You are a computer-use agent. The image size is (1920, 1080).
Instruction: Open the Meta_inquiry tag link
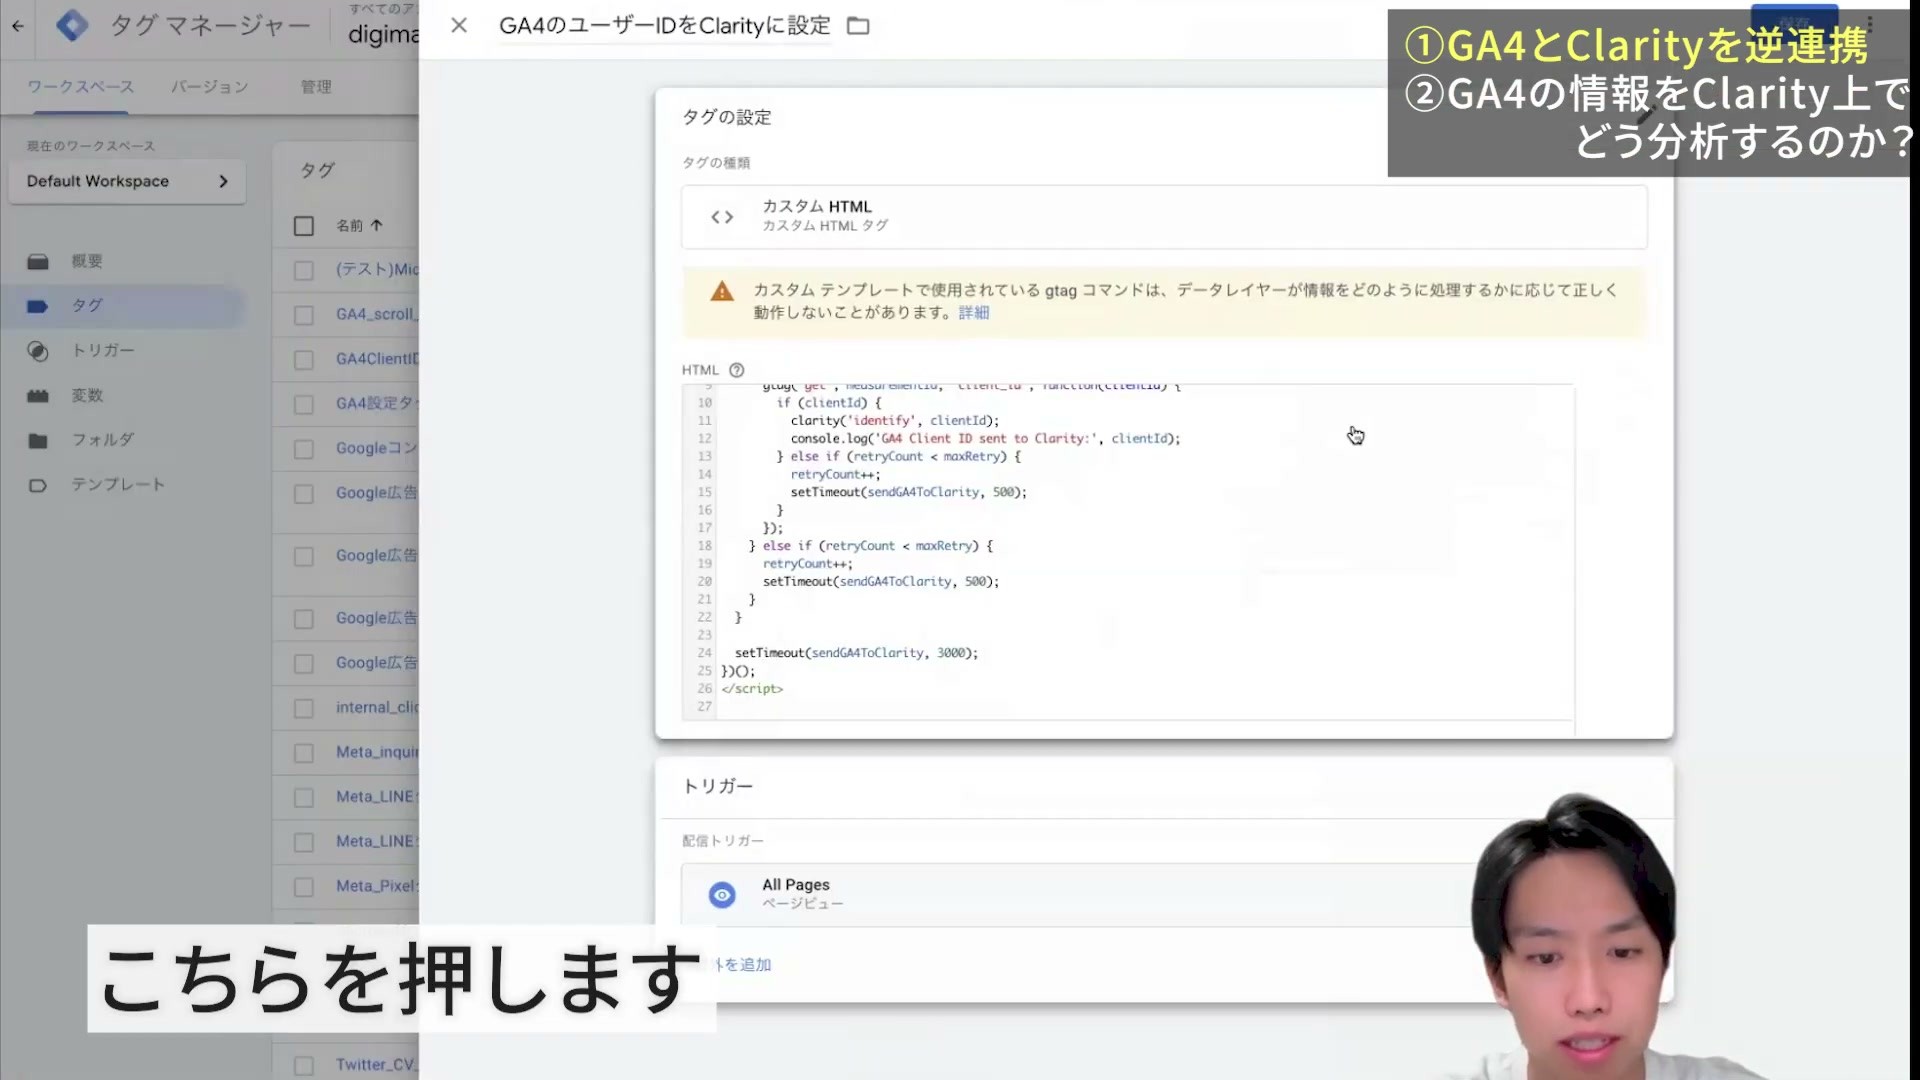pyautogui.click(x=377, y=752)
